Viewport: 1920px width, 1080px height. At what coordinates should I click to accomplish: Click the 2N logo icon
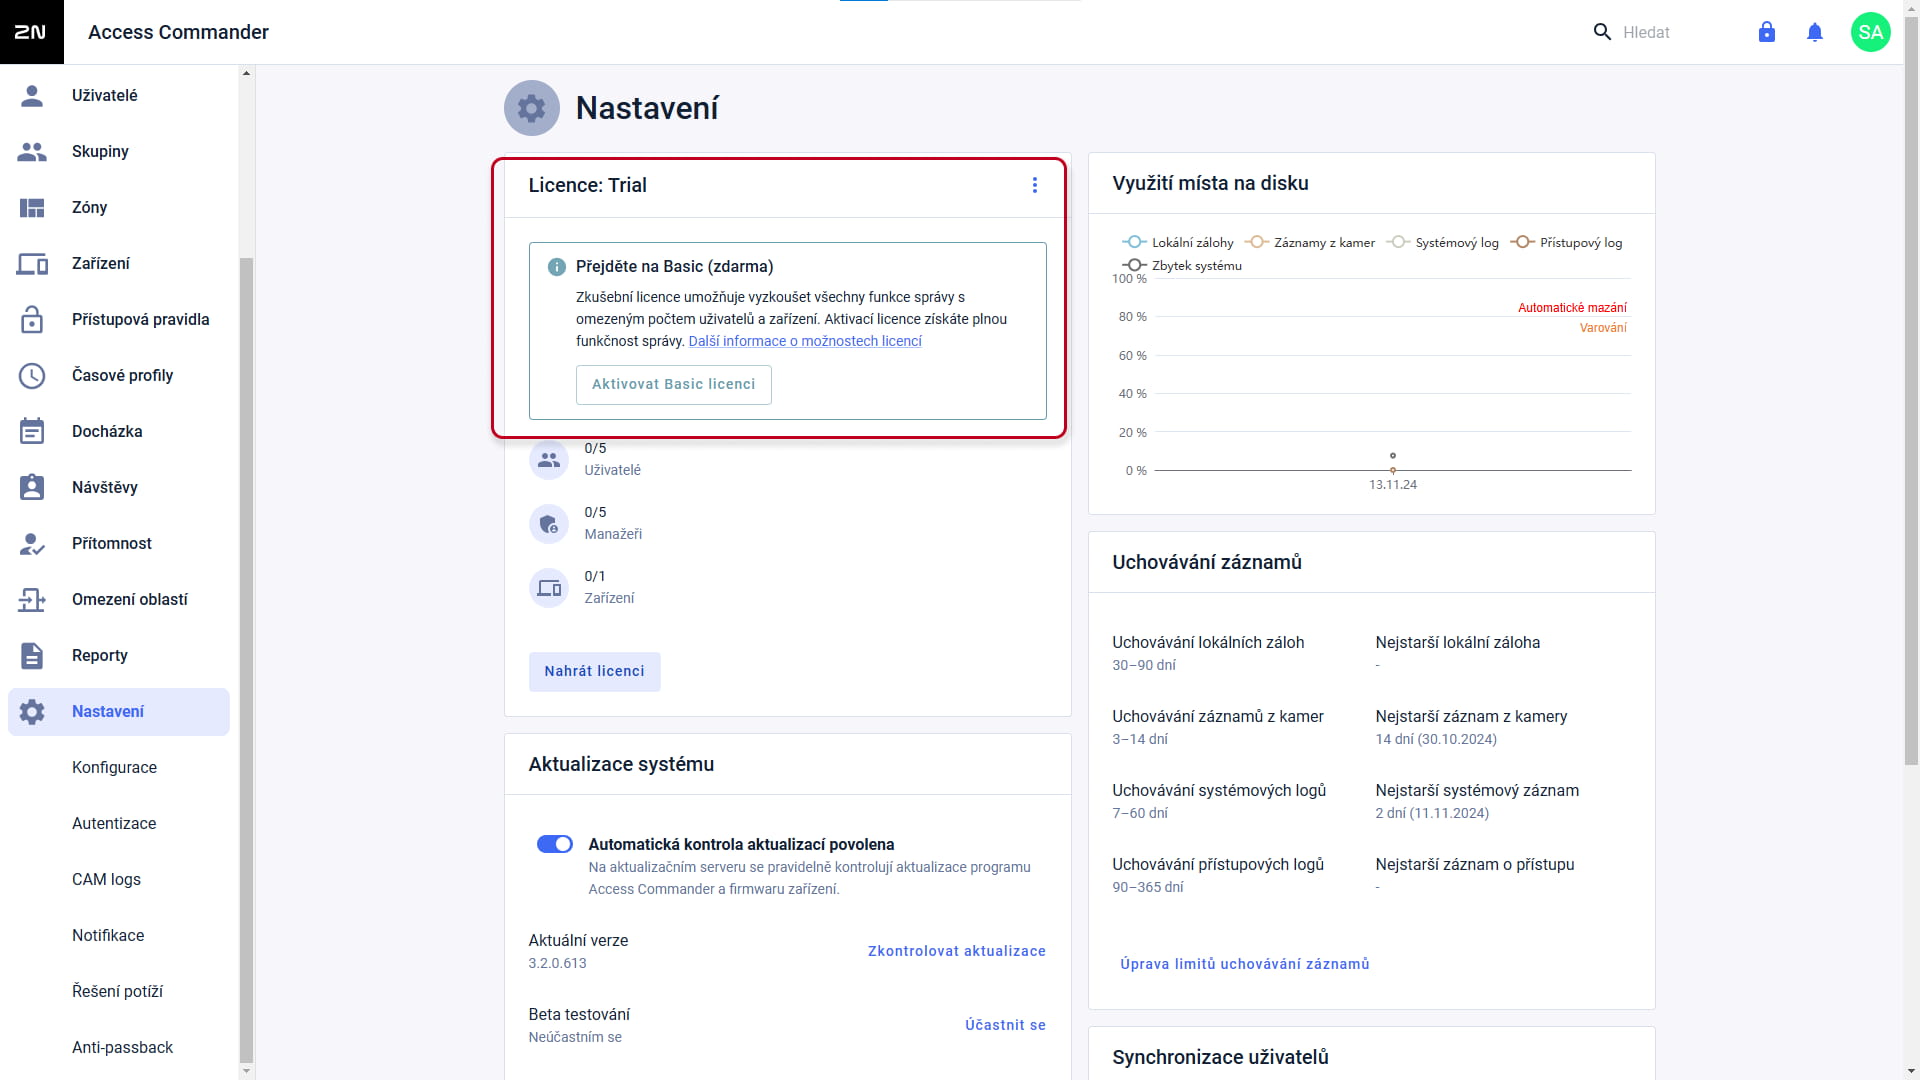(x=31, y=32)
